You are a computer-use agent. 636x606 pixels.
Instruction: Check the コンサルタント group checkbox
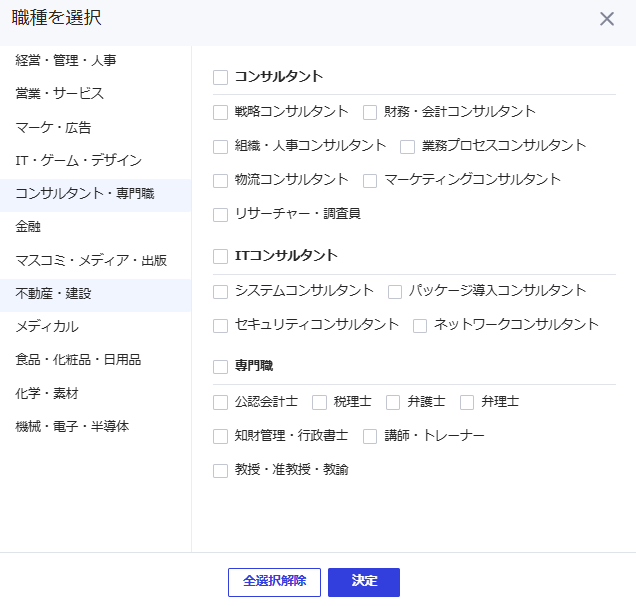(220, 77)
